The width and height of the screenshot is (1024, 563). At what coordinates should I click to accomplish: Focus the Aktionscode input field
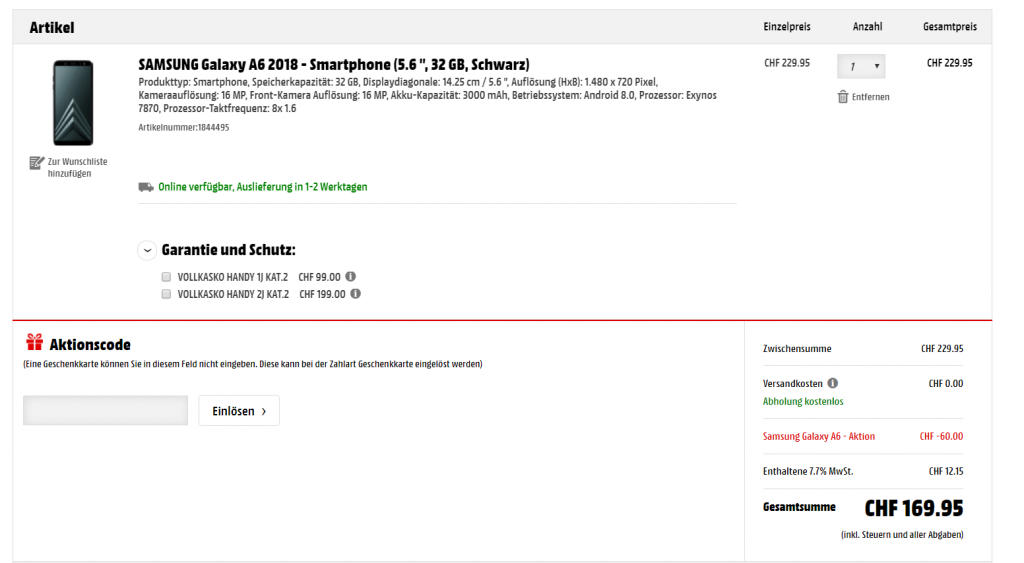tap(105, 410)
